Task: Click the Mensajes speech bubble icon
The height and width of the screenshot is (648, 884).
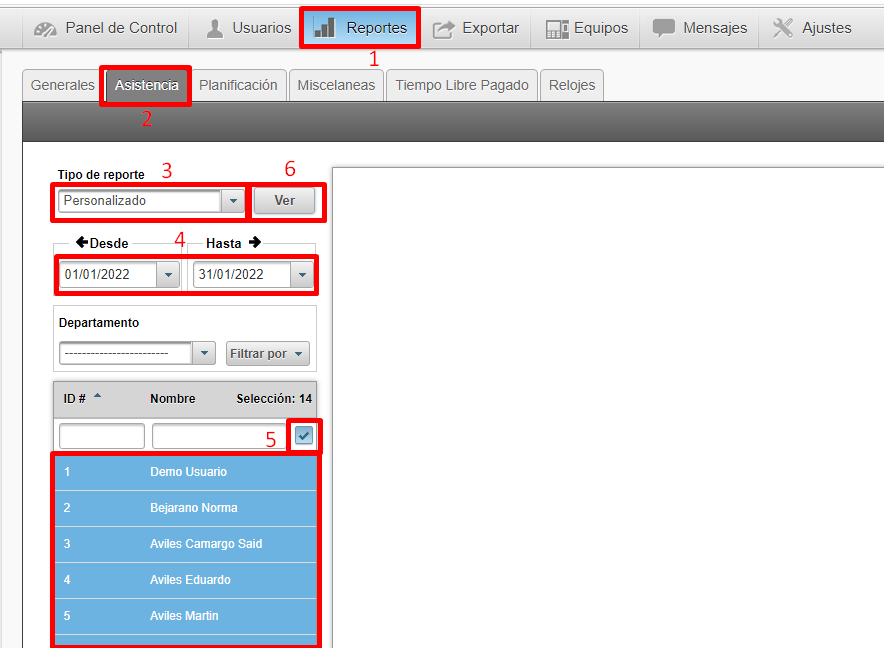Action: (x=664, y=28)
